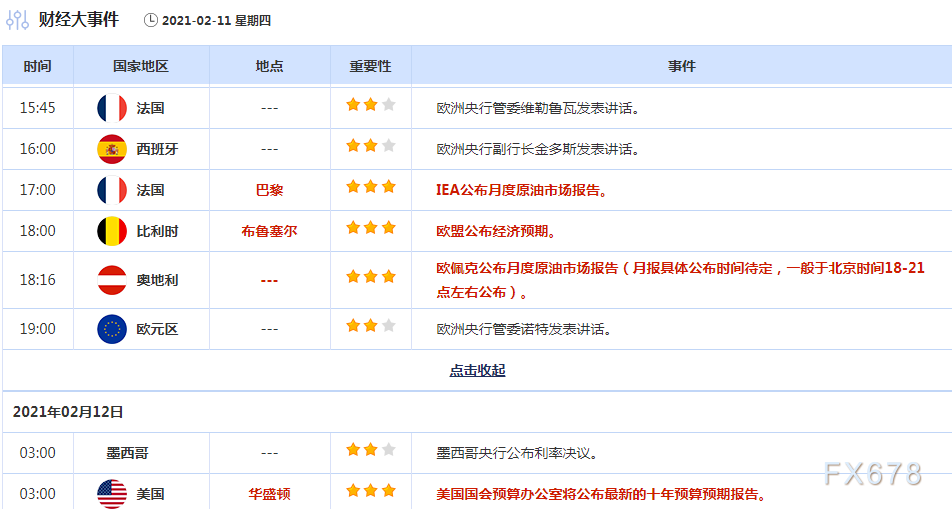Click the Austria flag icon
The image size is (952, 509).
point(112,280)
